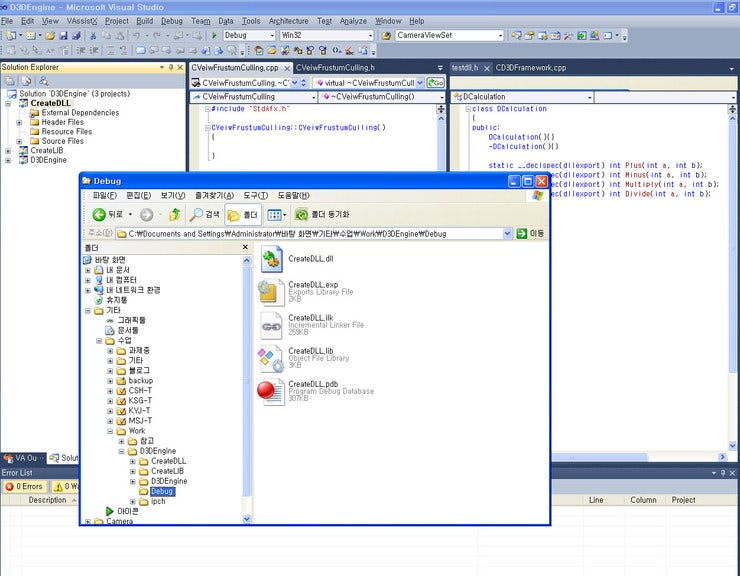This screenshot has height=576, width=740.
Task: Expand the D3DEngine project in Solution Explorer
Action: [x=8, y=160]
